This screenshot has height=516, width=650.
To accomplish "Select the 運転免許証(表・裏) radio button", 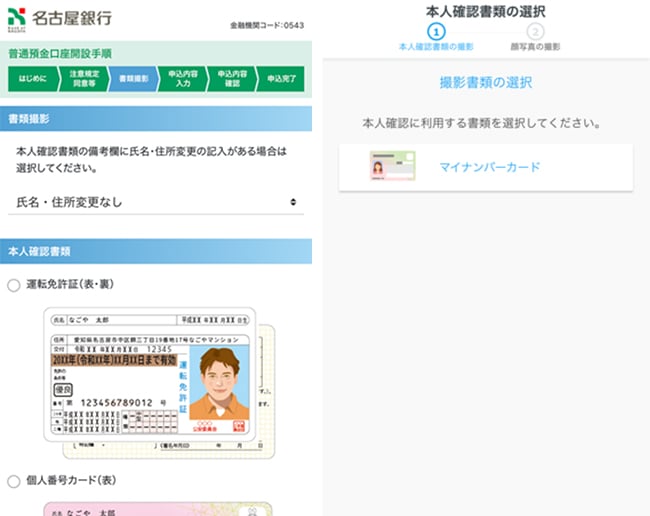I will tap(14, 285).
